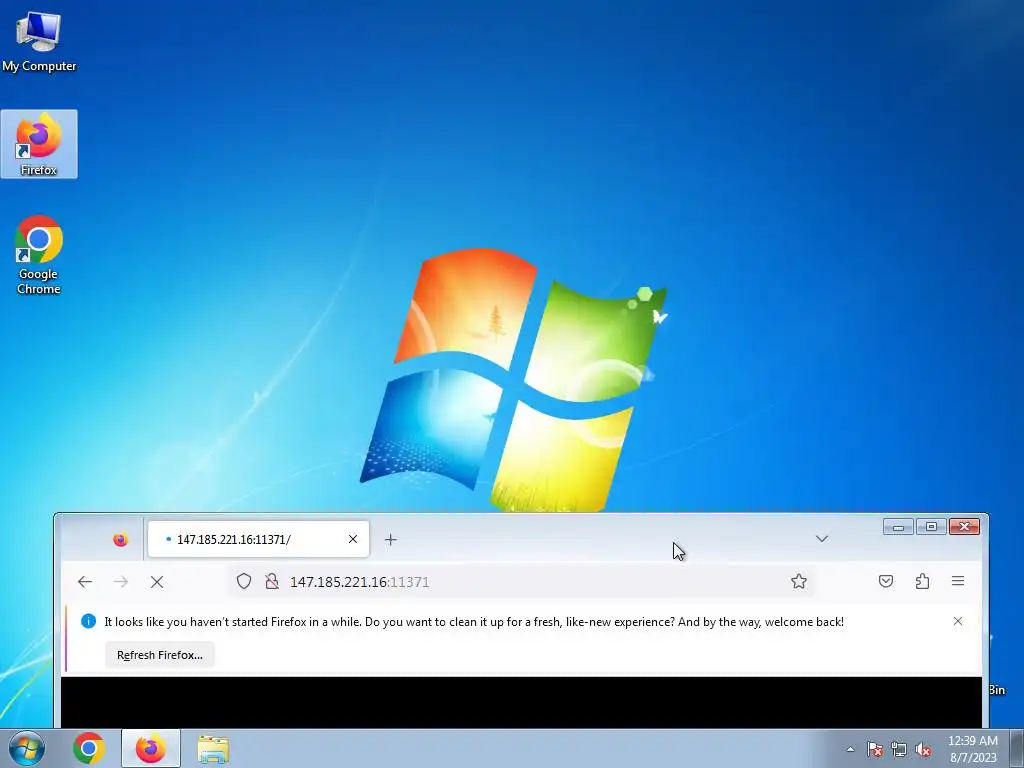Click the black page content area
The height and width of the screenshot is (768, 1024).
tap(521, 702)
